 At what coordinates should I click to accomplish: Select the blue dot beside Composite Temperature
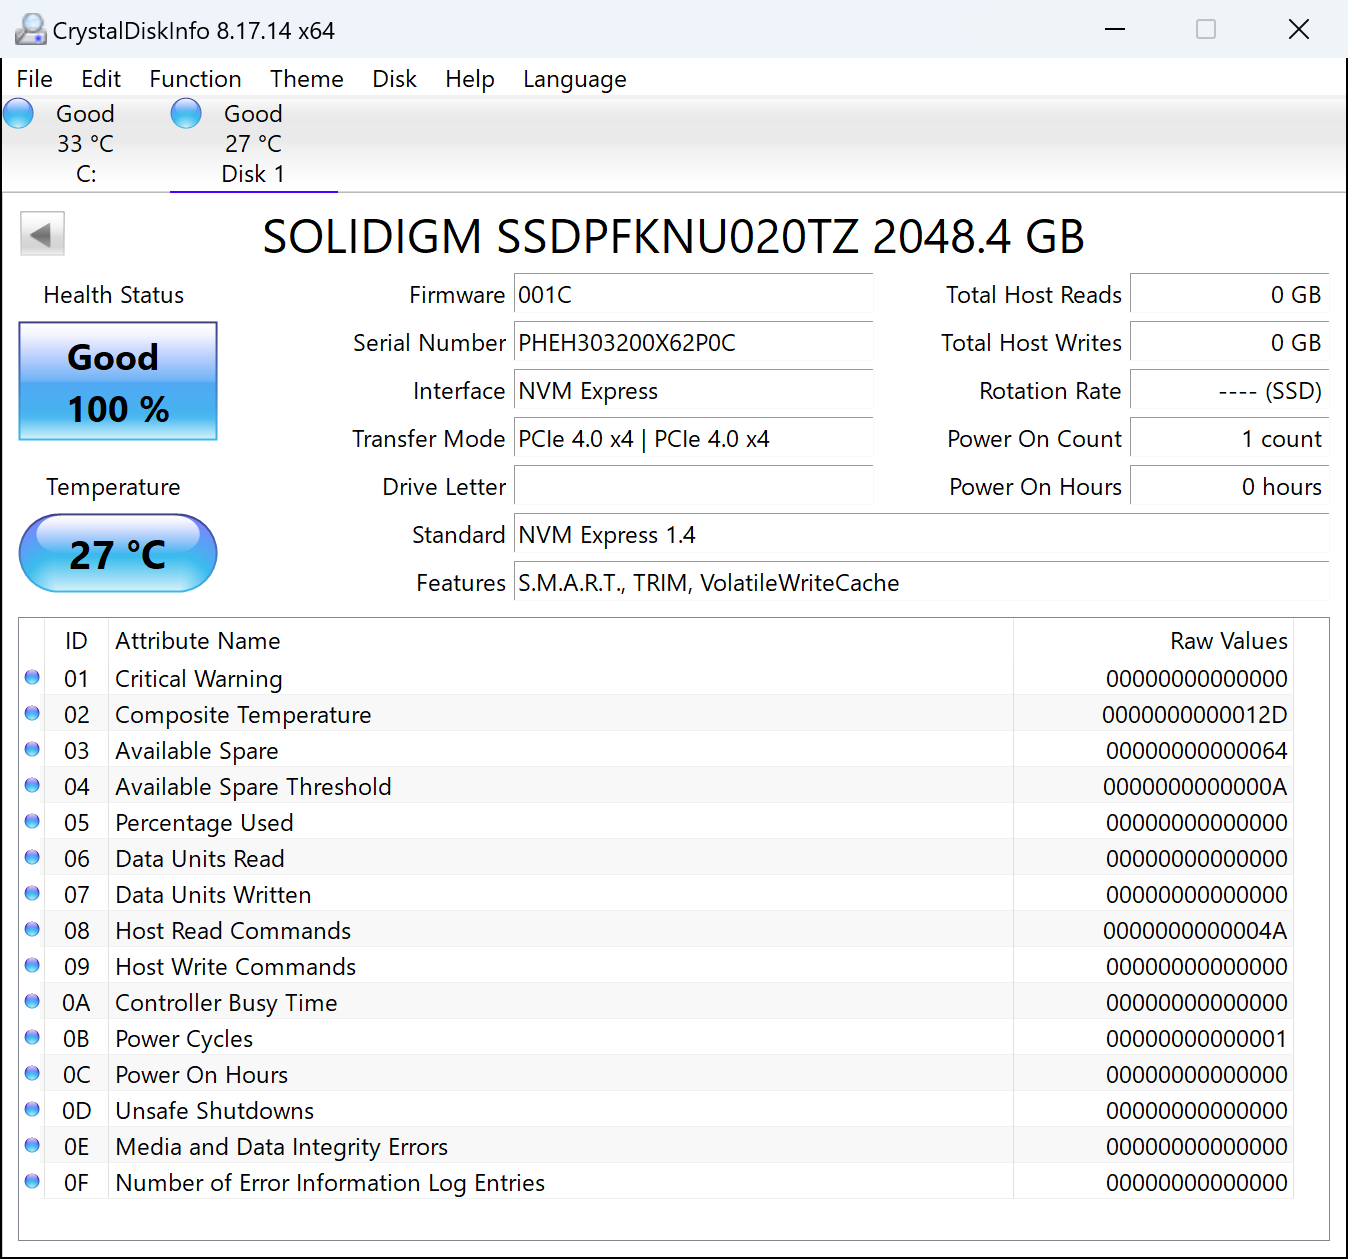(31, 713)
